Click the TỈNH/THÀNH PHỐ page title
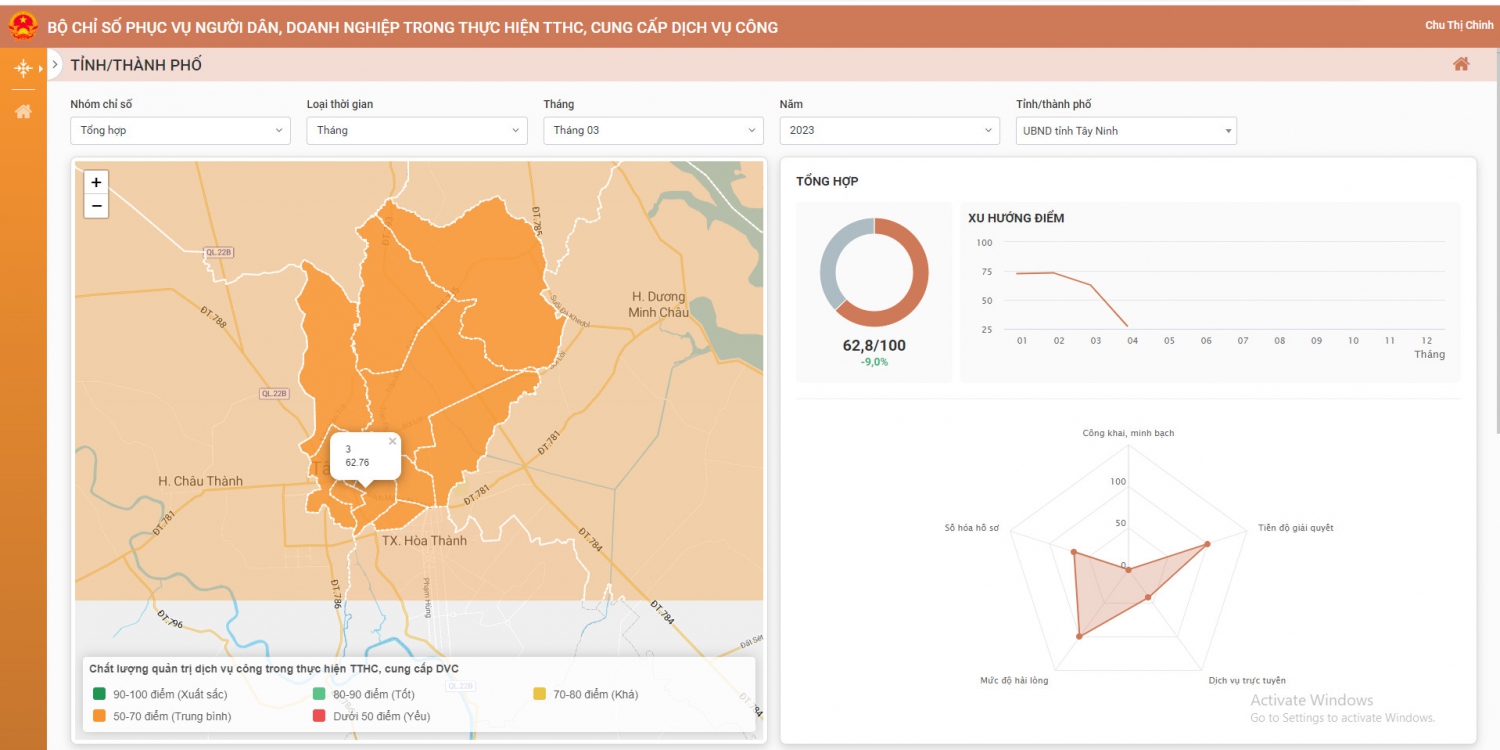1500x750 pixels. [x=136, y=65]
